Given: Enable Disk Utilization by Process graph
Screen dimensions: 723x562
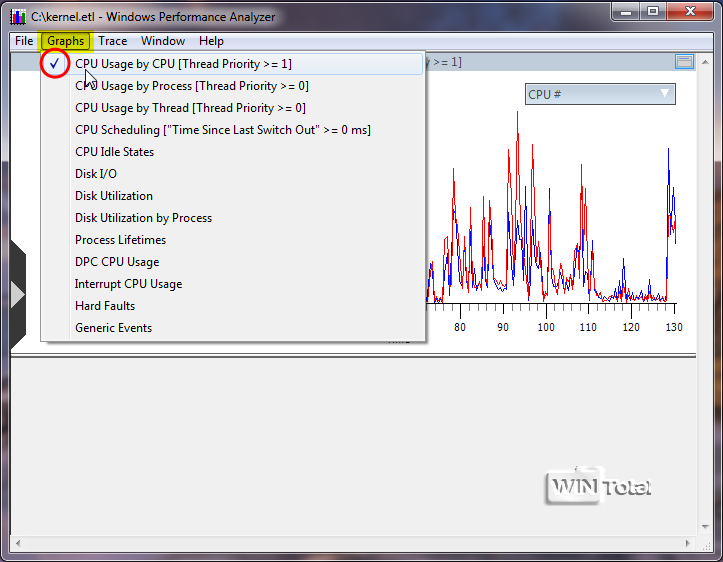Looking at the screenshot, I should click(x=232, y=218).
